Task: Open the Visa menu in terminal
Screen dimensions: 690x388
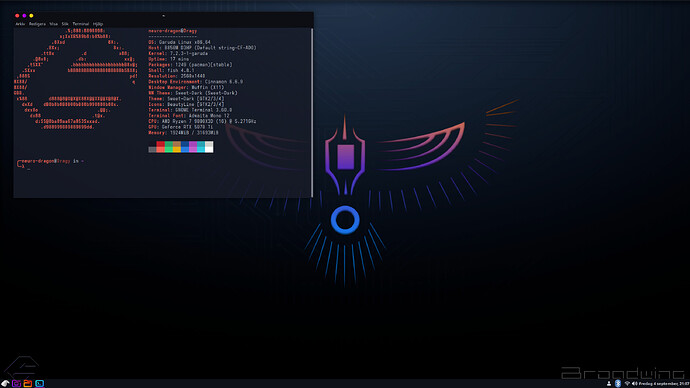Action: pyautogui.click(x=54, y=24)
